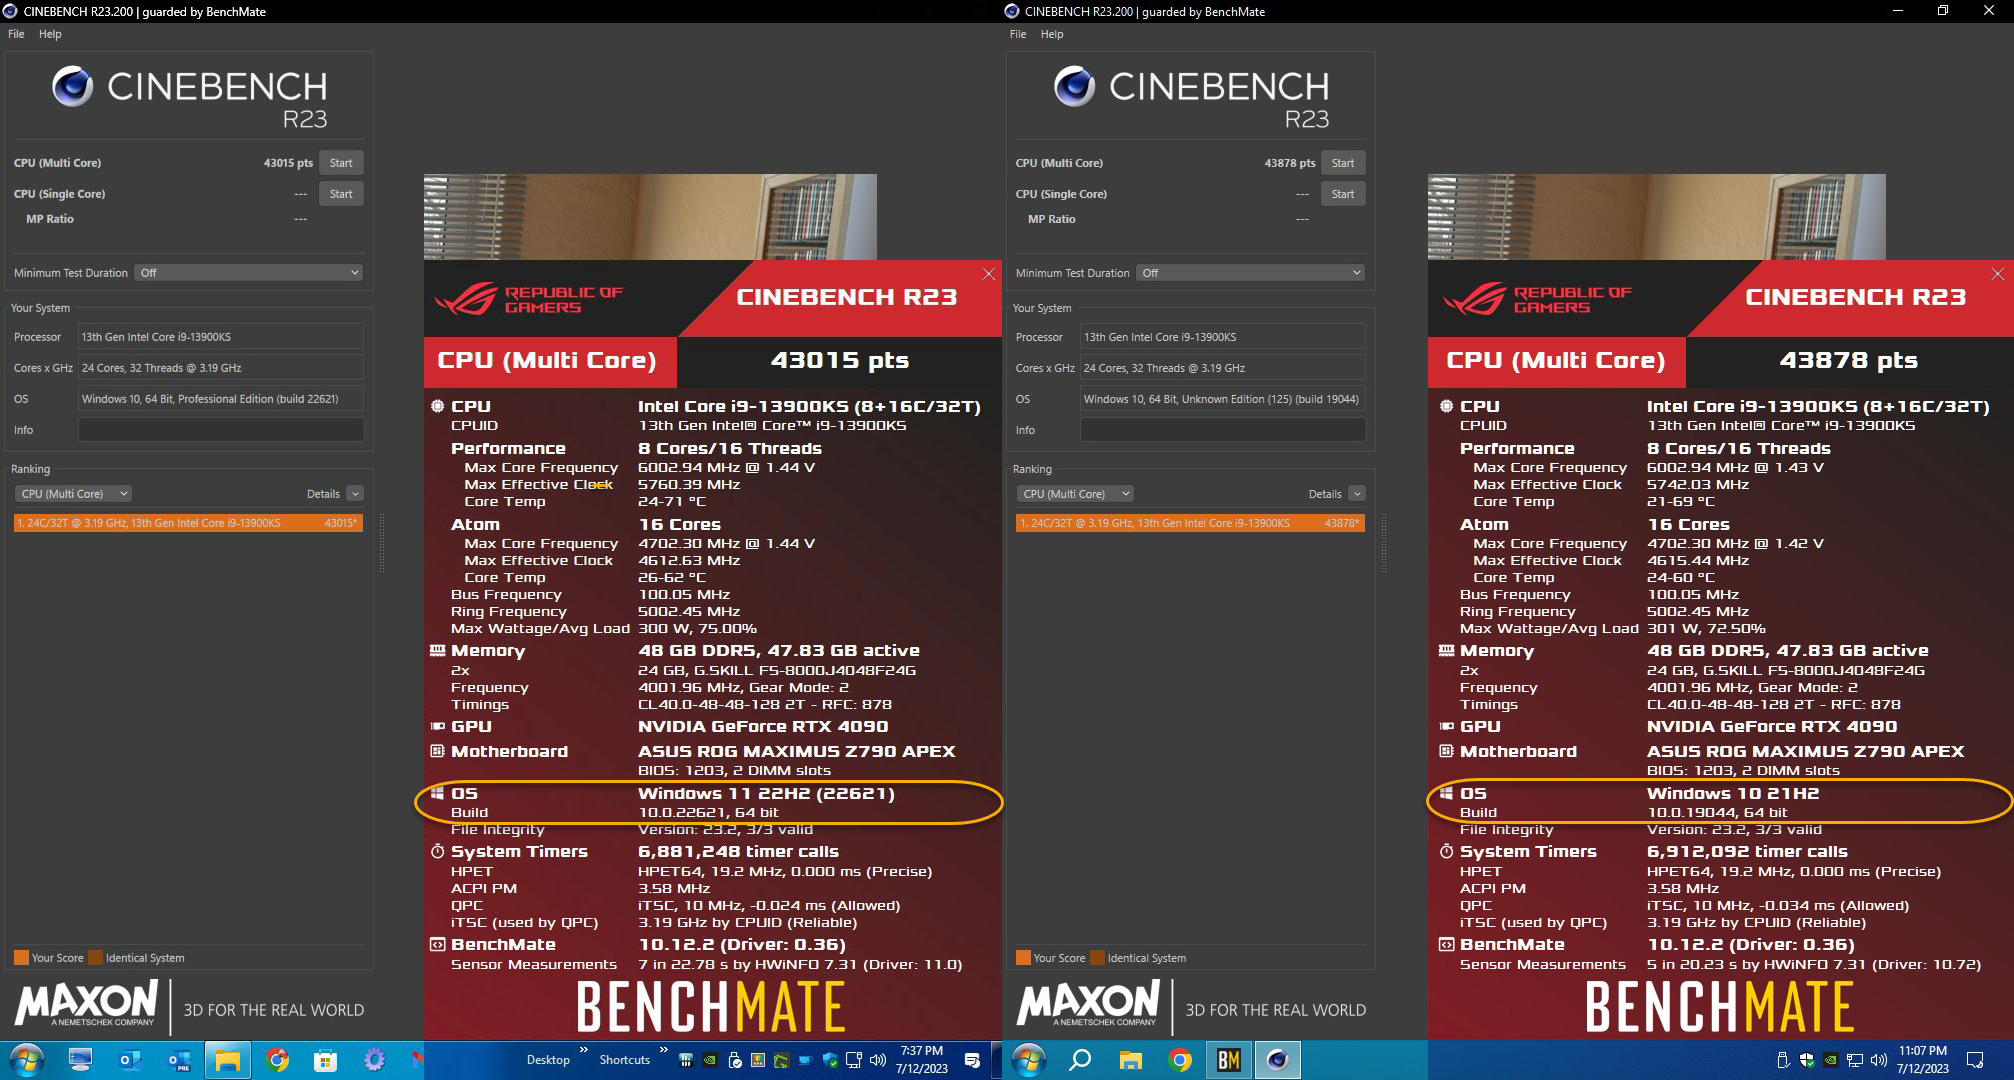Open the File menu in left Cinebench window
This screenshot has width=2014, height=1080.
pos(16,34)
